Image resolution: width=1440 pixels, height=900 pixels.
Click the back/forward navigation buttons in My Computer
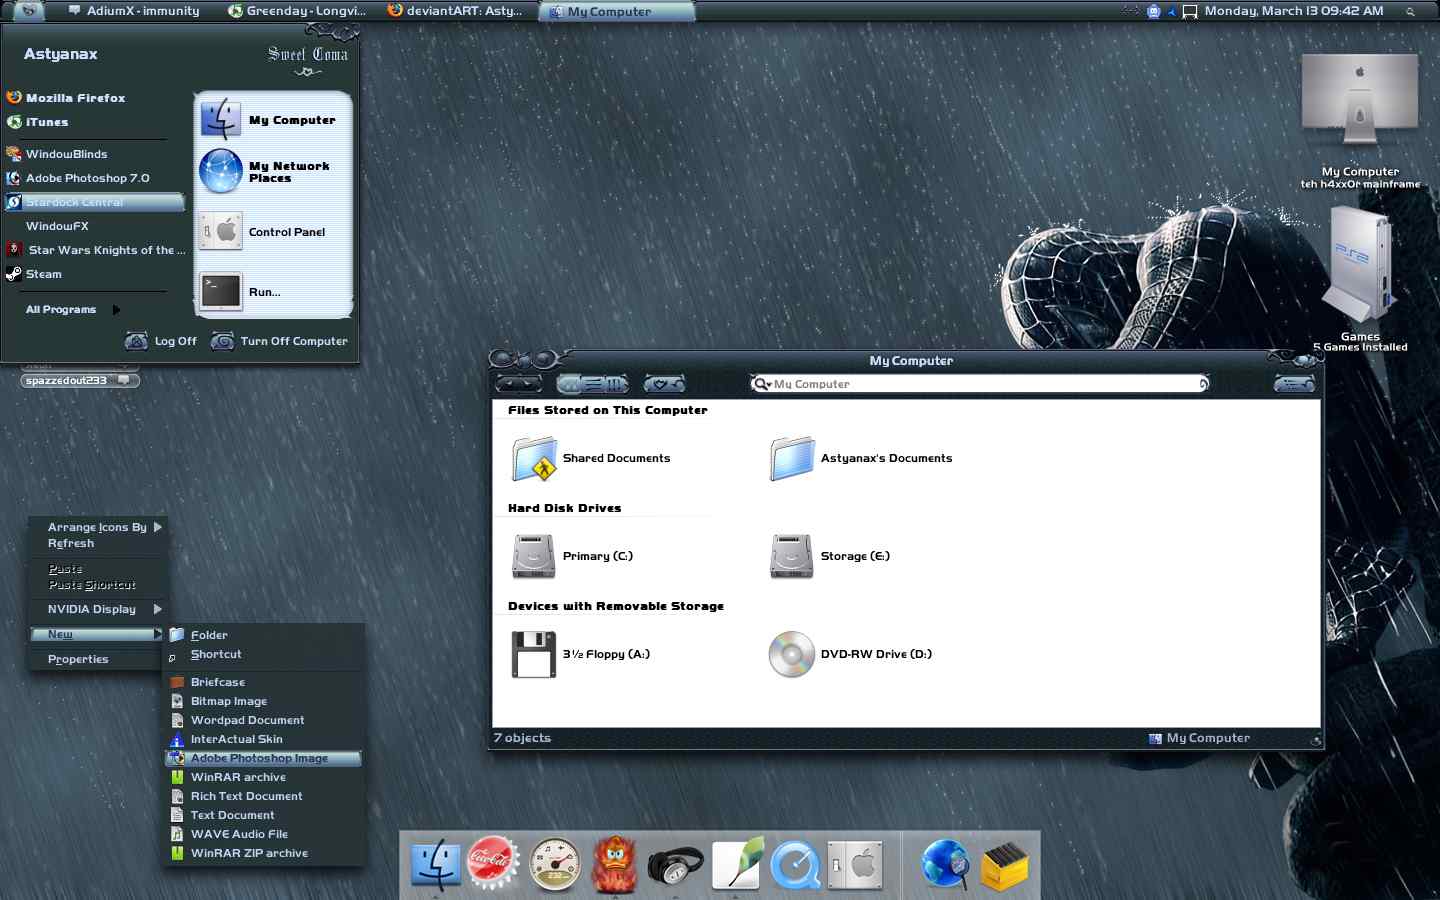tap(518, 383)
